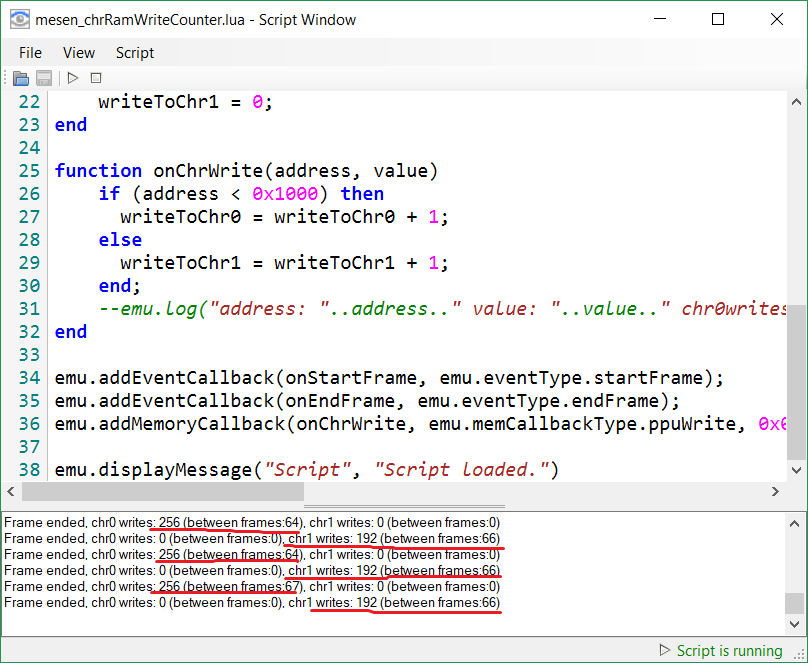Click the window resize grip in status bar
The height and width of the screenshot is (663, 808).
point(799,654)
